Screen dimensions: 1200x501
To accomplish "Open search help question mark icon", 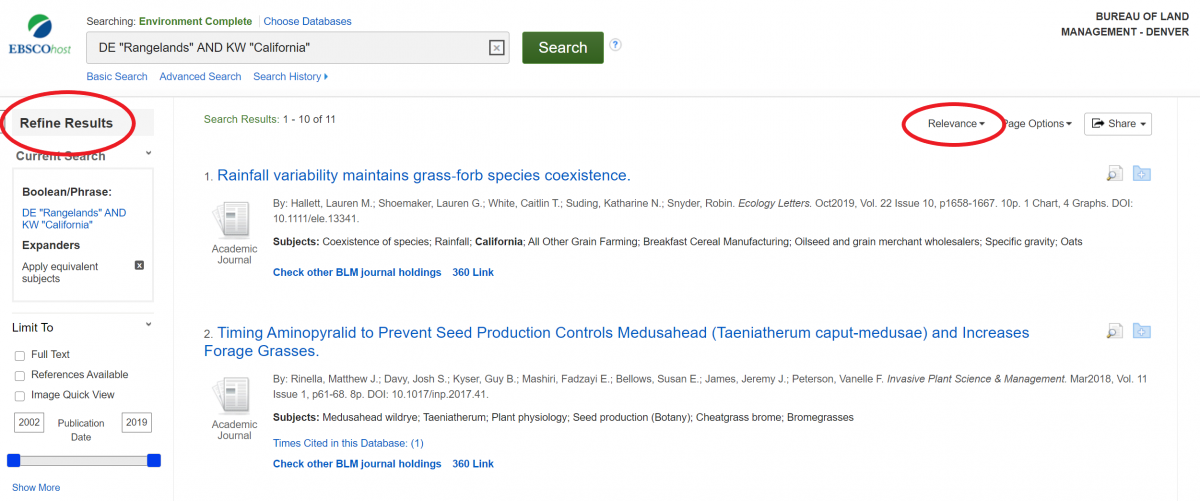I will [616, 44].
